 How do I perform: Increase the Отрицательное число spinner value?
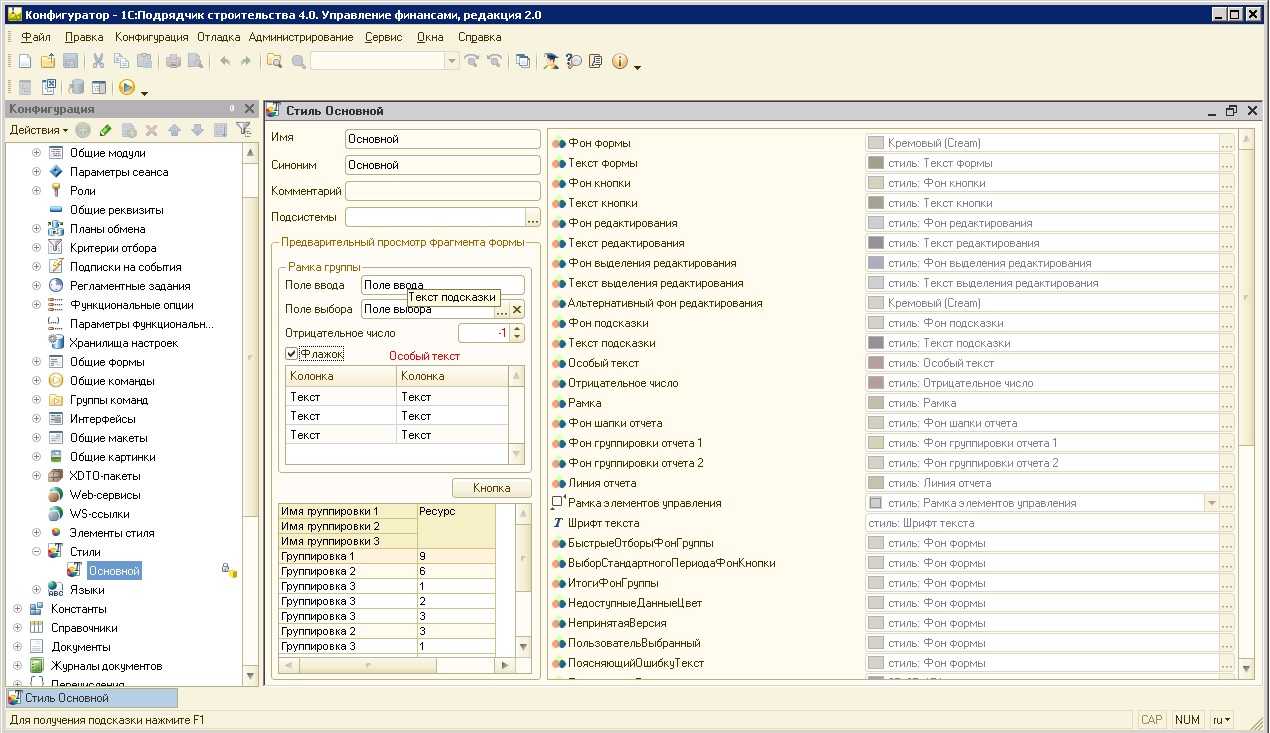(x=517, y=329)
